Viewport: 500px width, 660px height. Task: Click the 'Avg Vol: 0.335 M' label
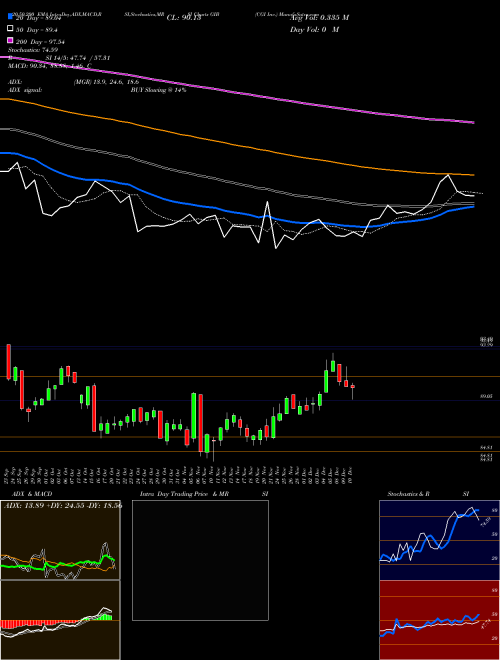tap(319, 18)
